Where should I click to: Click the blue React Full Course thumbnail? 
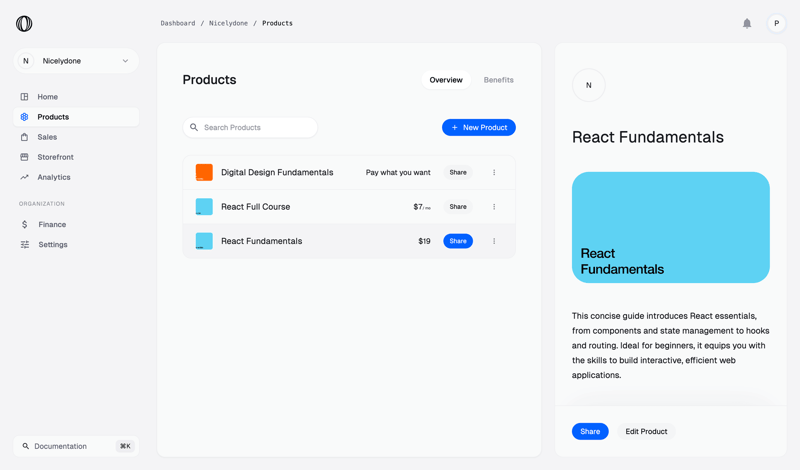click(x=204, y=207)
